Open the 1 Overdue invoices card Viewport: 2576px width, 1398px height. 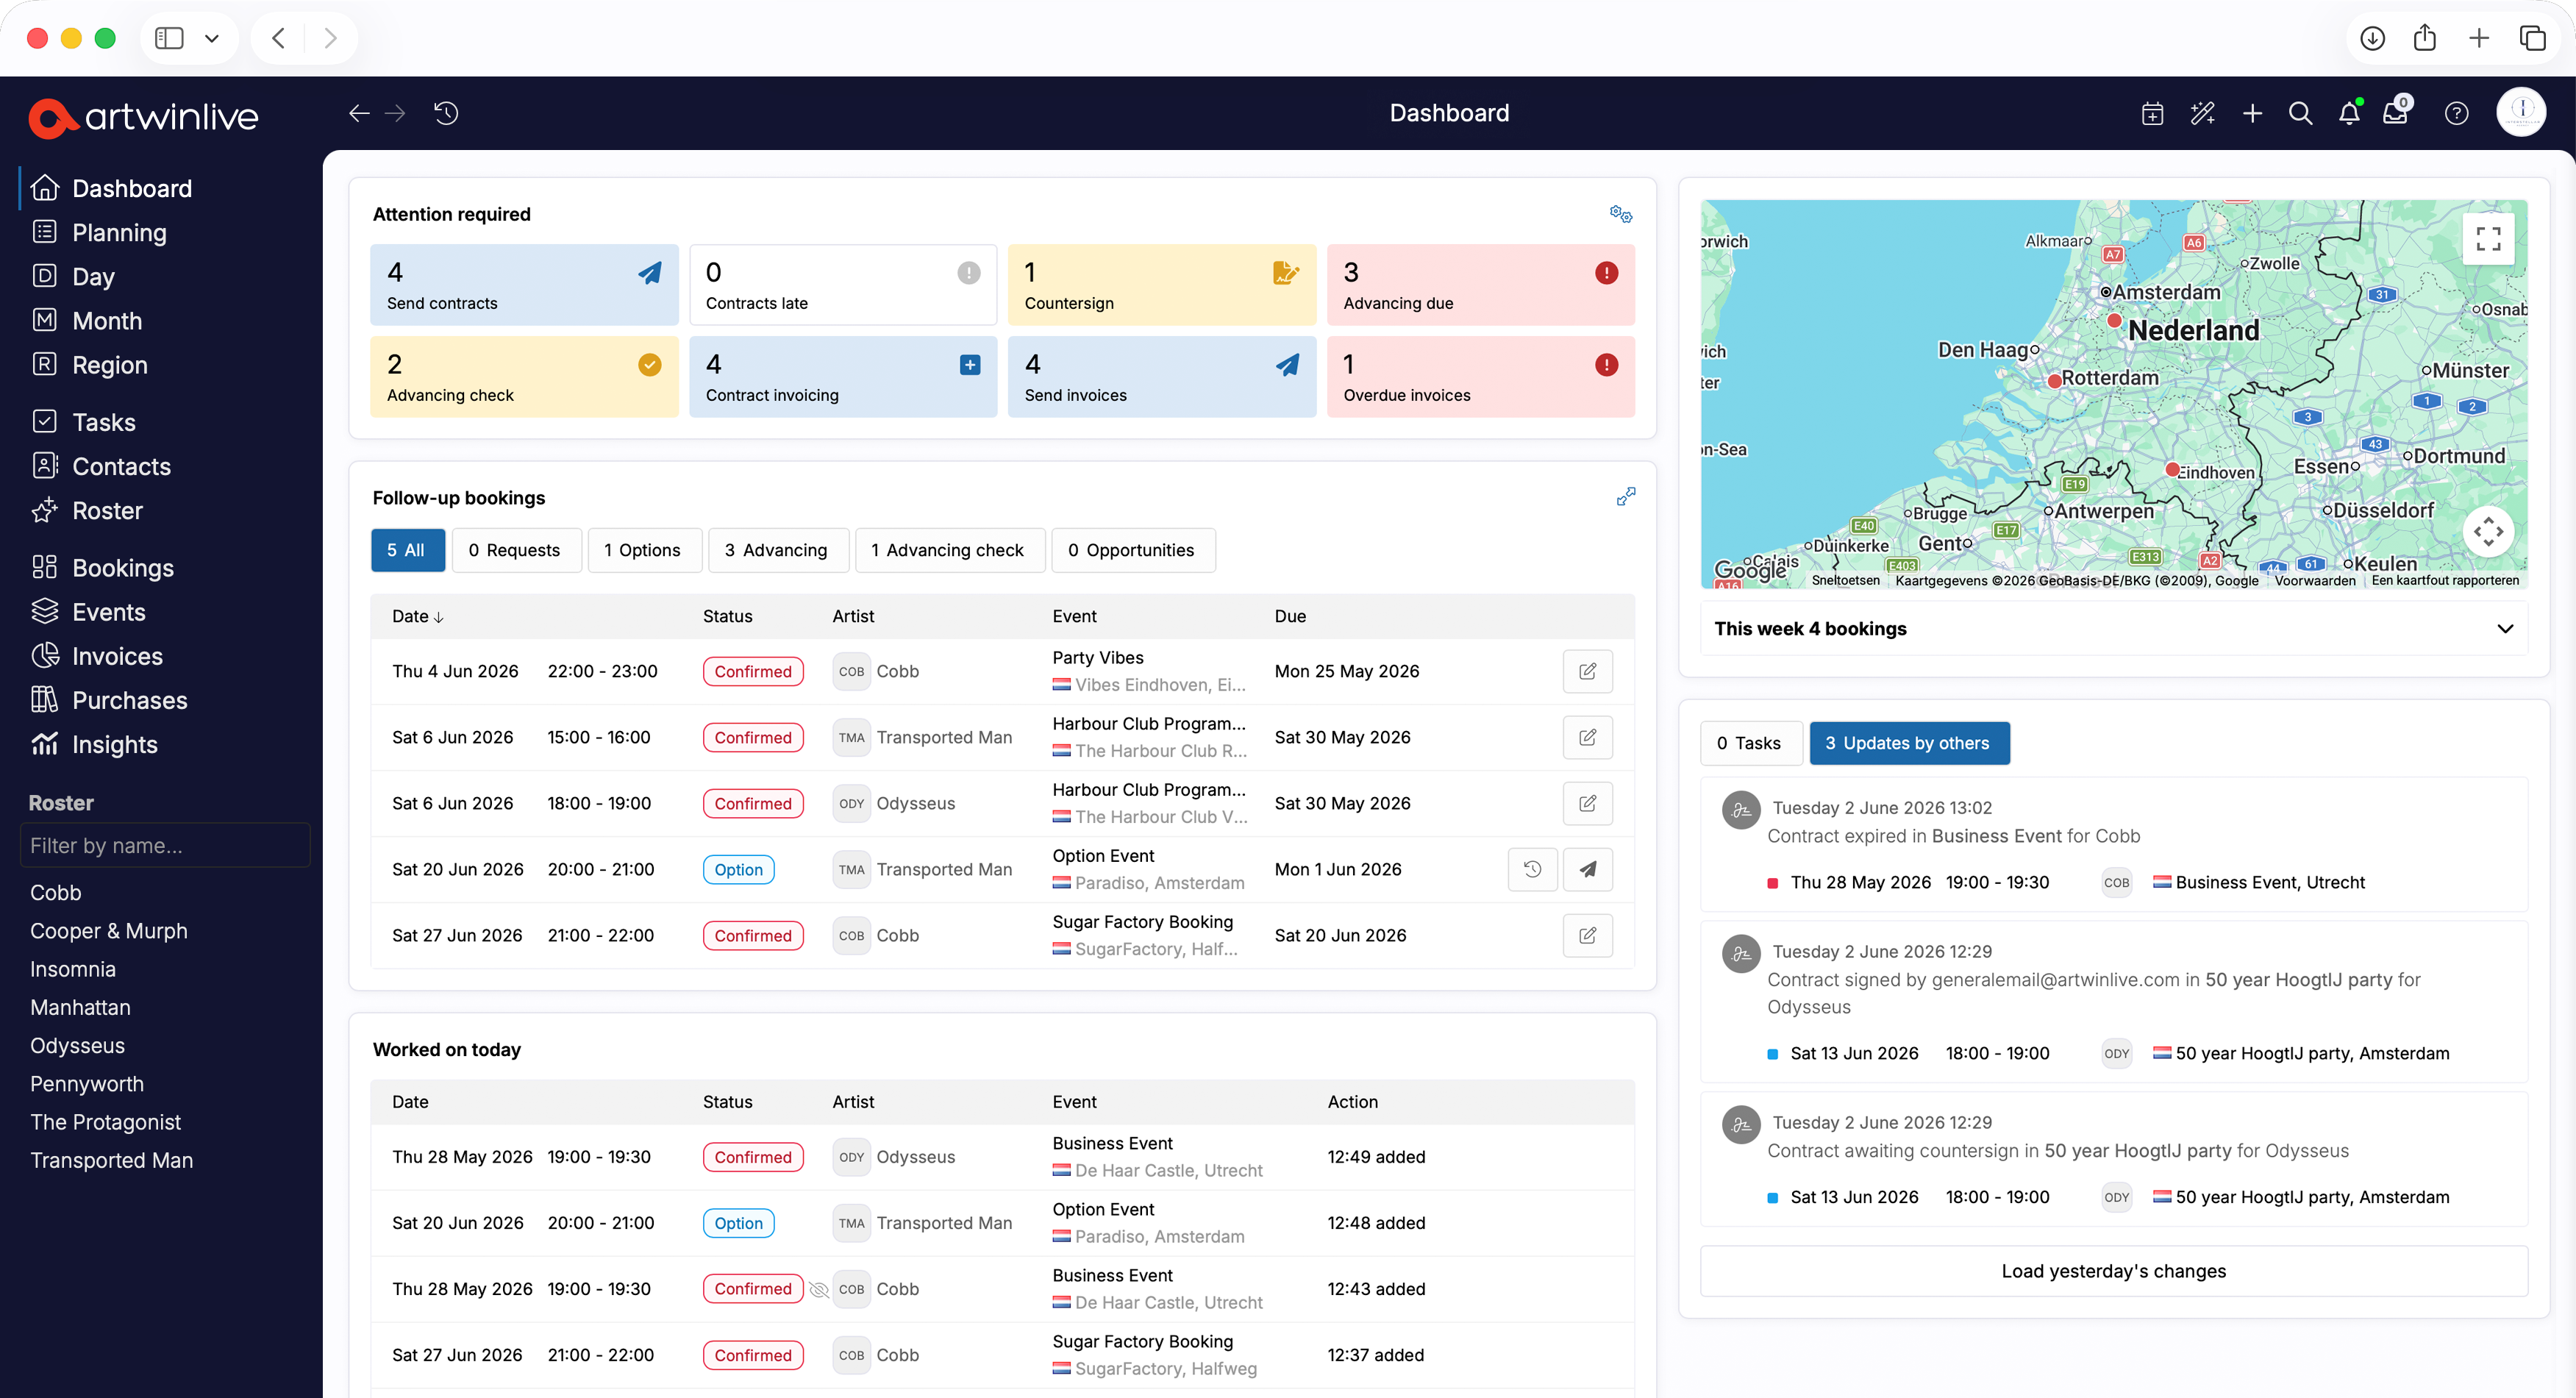point(1480,377)
